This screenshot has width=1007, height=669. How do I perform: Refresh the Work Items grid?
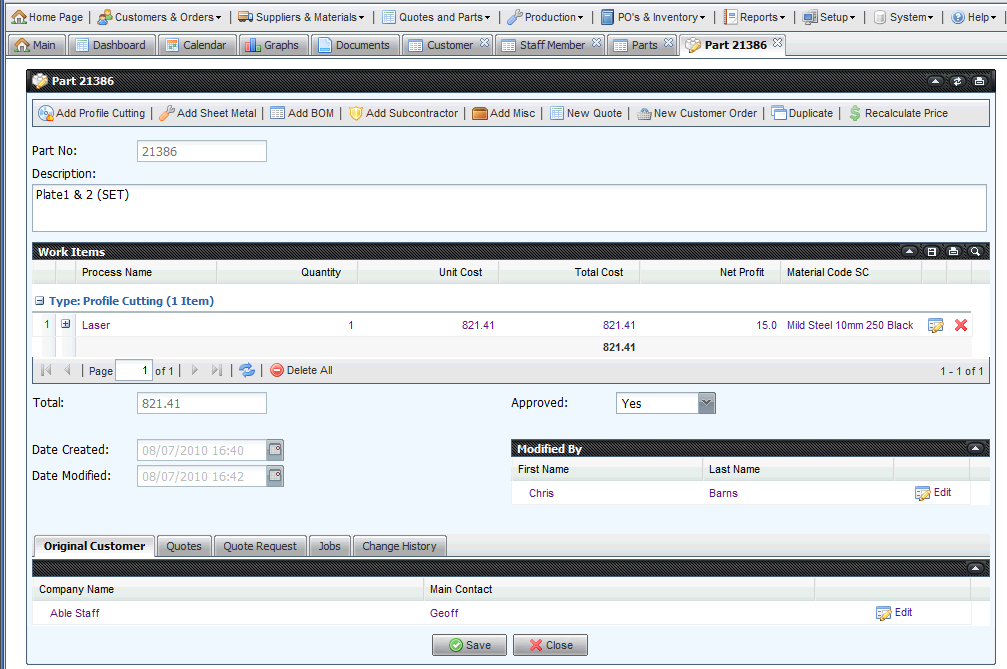[247, 371]
